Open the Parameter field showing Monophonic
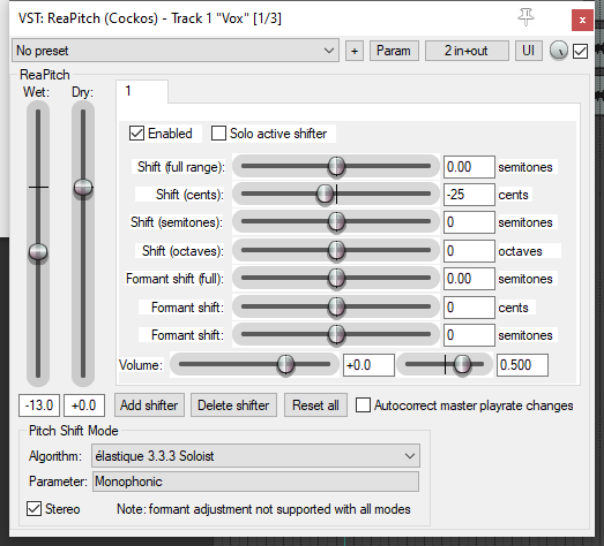Viewport: 604px width, 546px height. tap(255, 482)
